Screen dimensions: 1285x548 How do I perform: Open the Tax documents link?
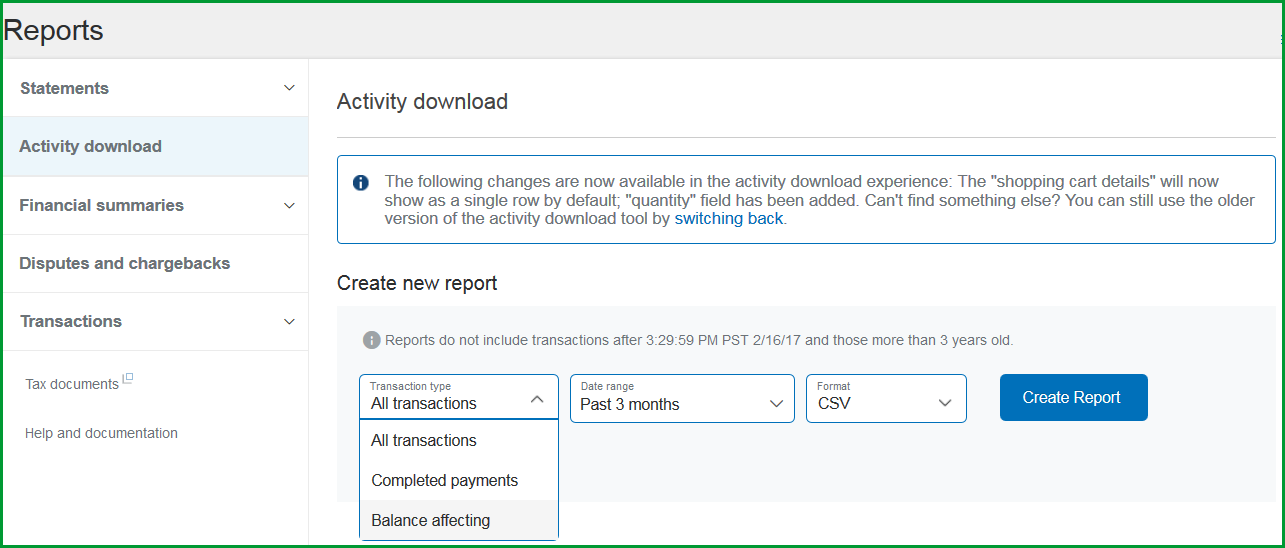(72, 384)
